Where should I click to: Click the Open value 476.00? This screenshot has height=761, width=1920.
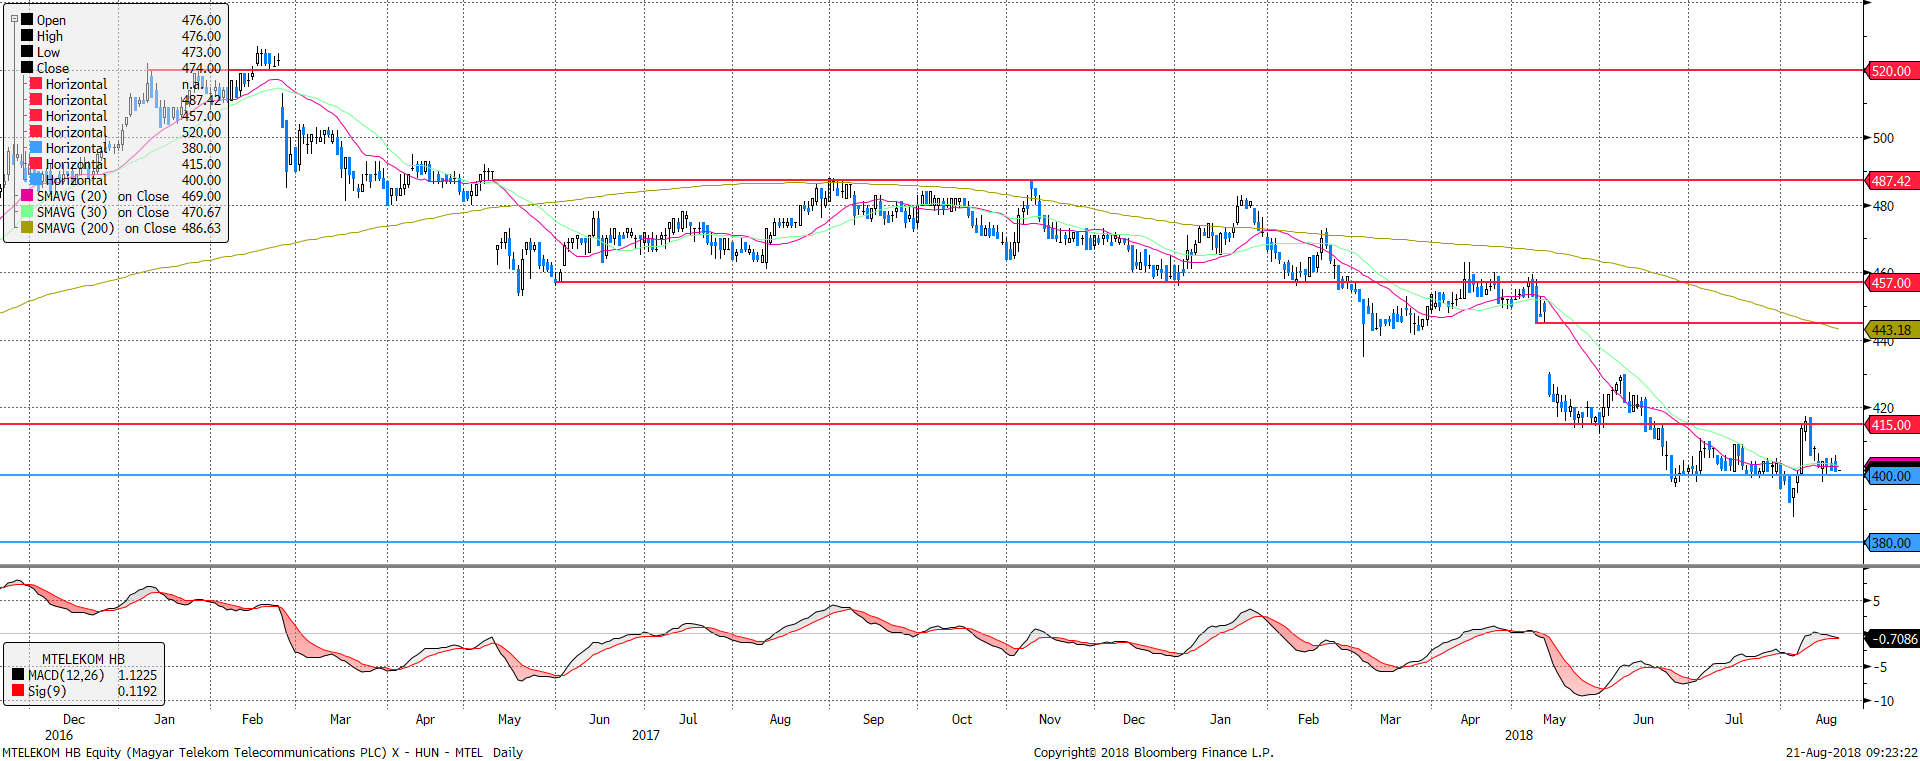pos(201,20)
